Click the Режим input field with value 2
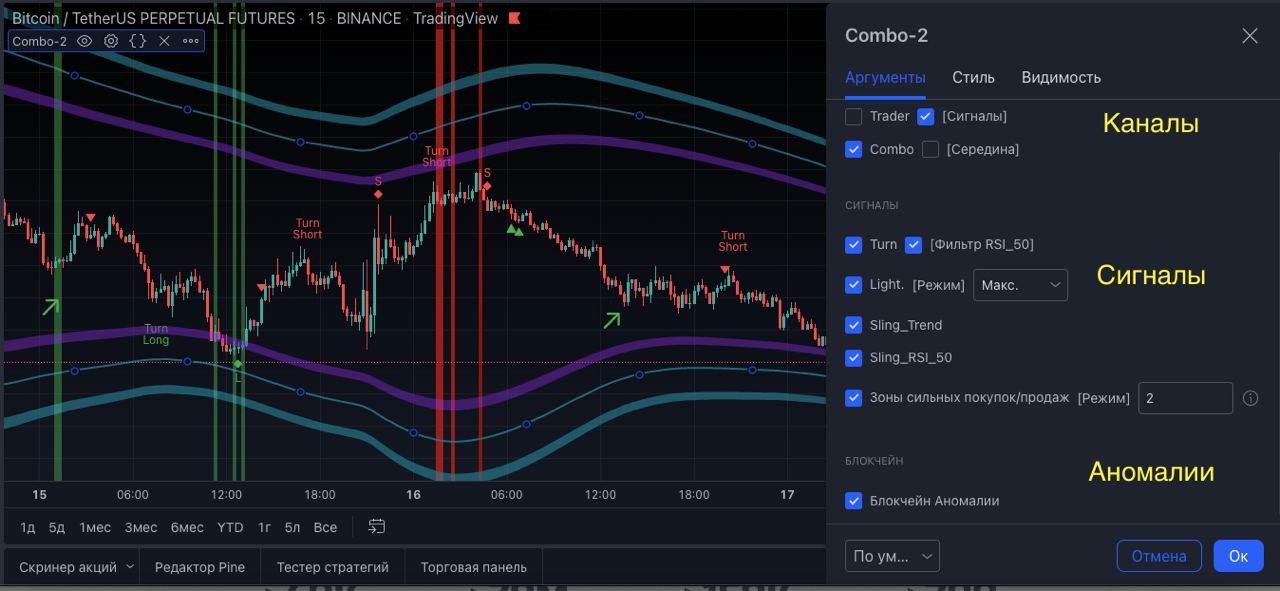Image resolution: width=1280 pixels, height=591 pixels. tap(1185, 398)
